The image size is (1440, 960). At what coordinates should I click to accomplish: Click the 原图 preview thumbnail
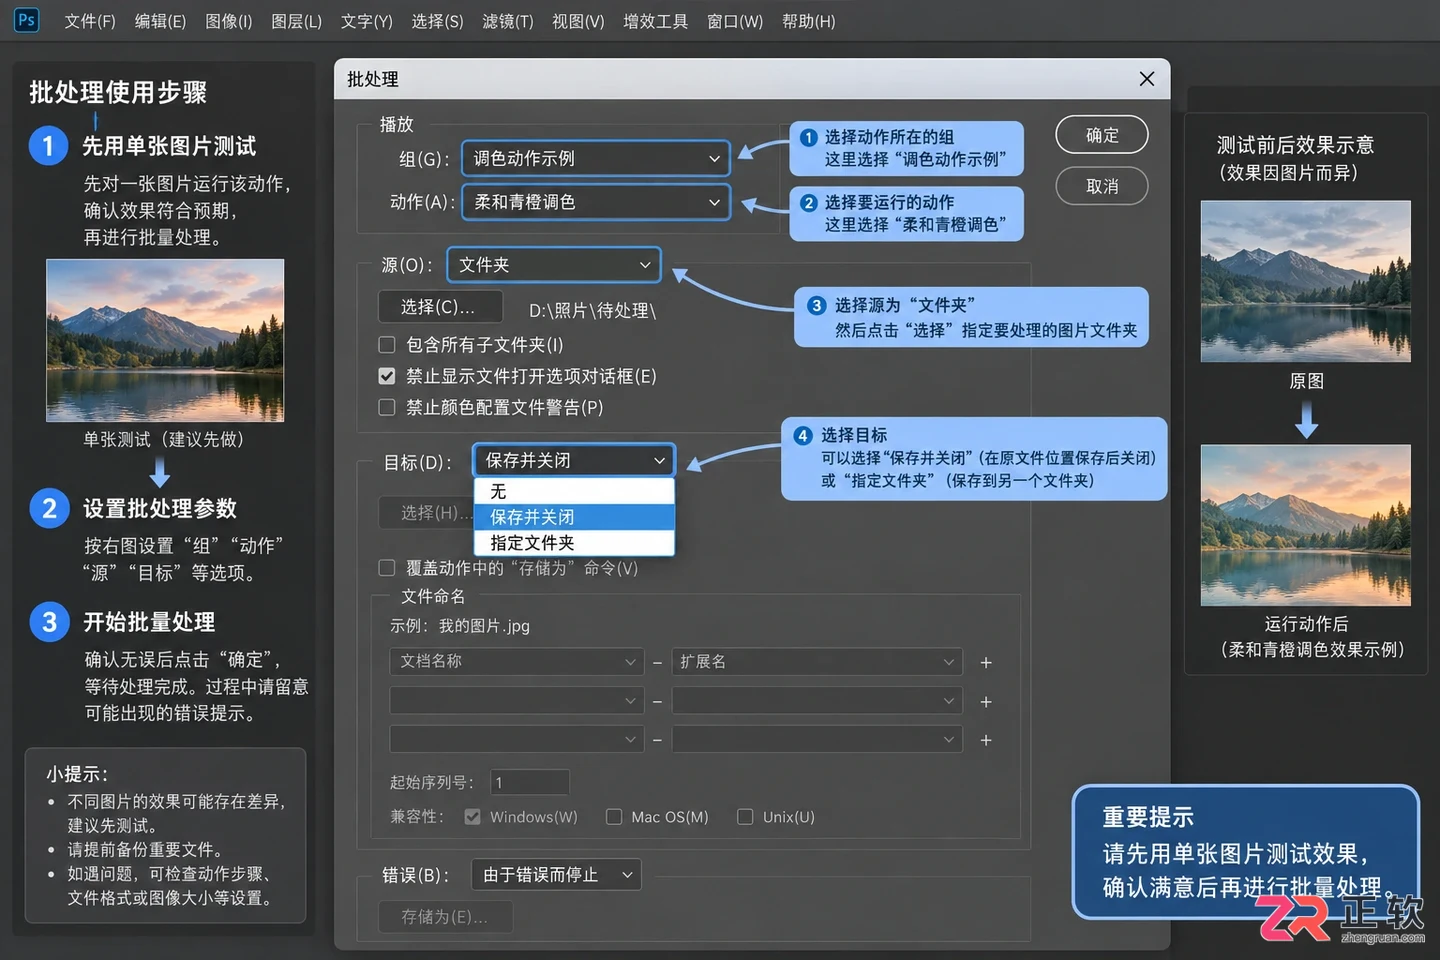pyautogui.click(x=1306, y=281)
